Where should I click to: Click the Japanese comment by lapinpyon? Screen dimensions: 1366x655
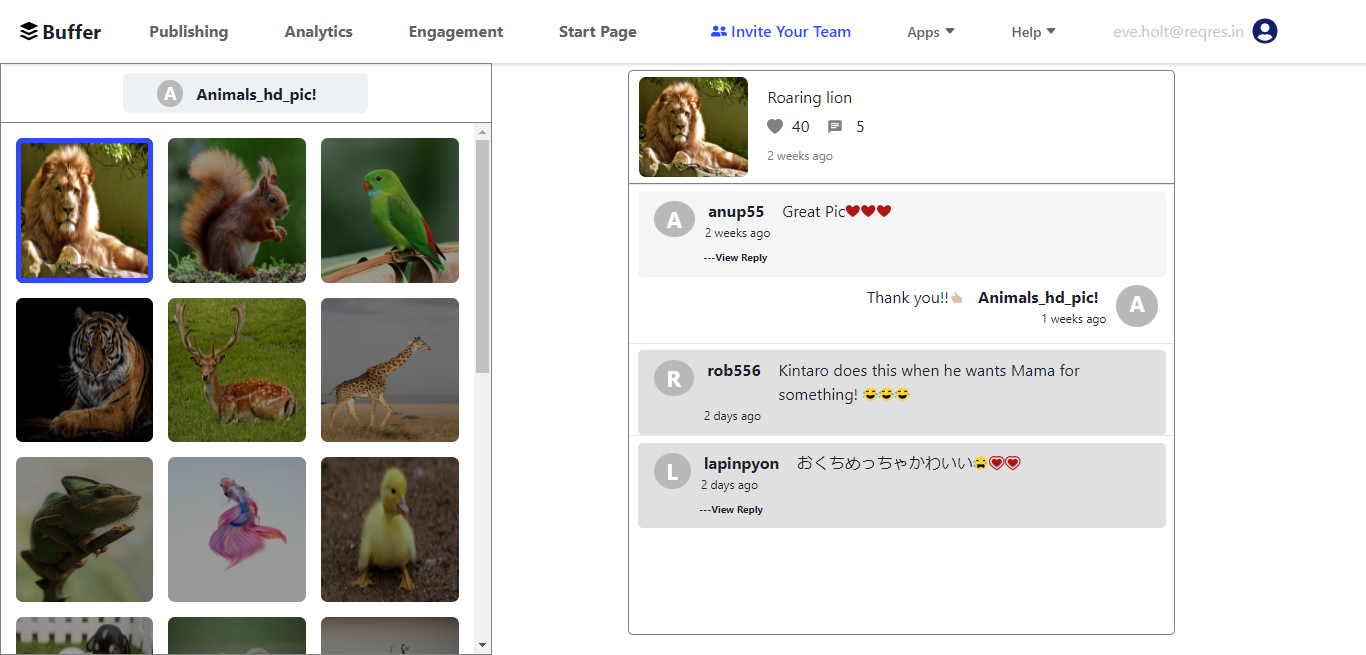(x=908, y=463)
